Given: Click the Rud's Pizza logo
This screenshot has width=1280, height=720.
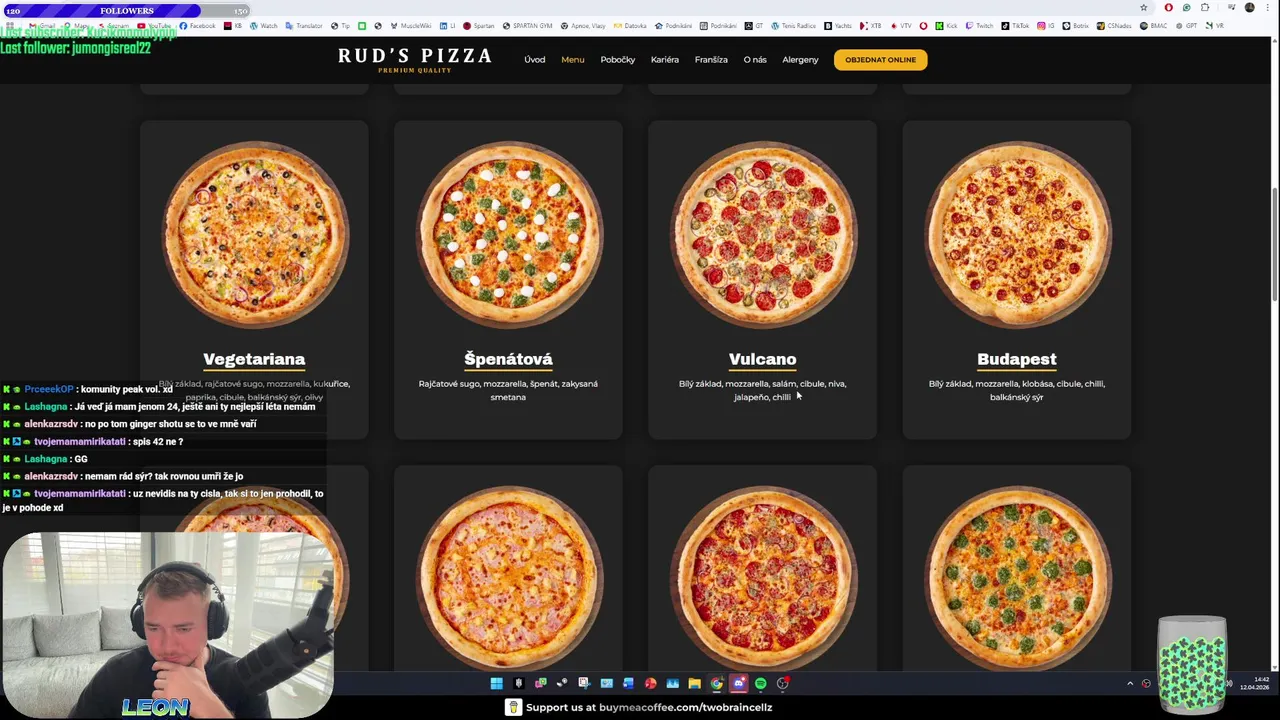Looking at the screenshot, I should (x=415, y=60).
